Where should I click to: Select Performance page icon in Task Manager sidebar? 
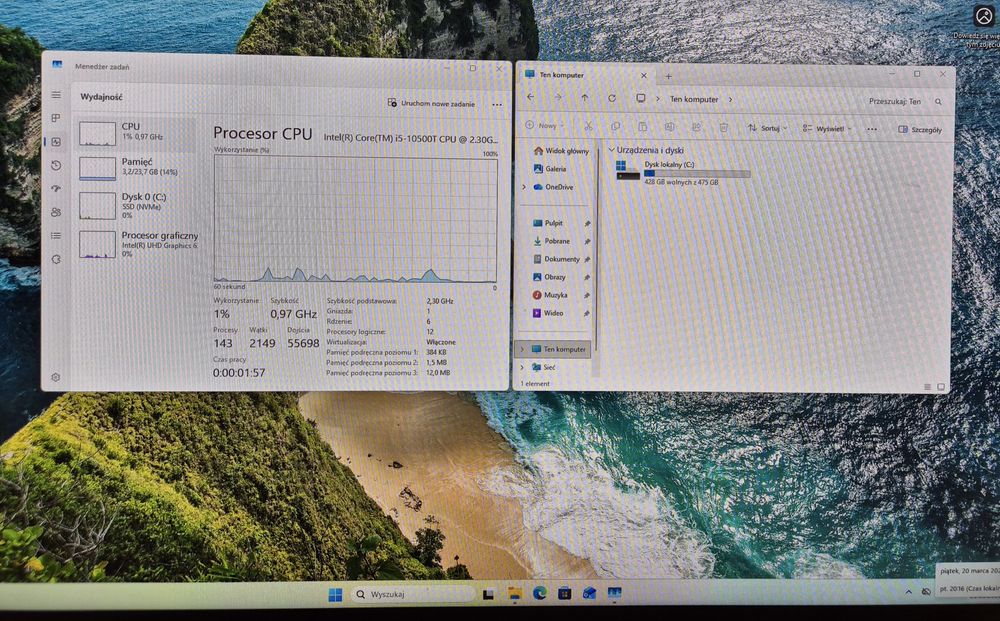pos(56,142)
